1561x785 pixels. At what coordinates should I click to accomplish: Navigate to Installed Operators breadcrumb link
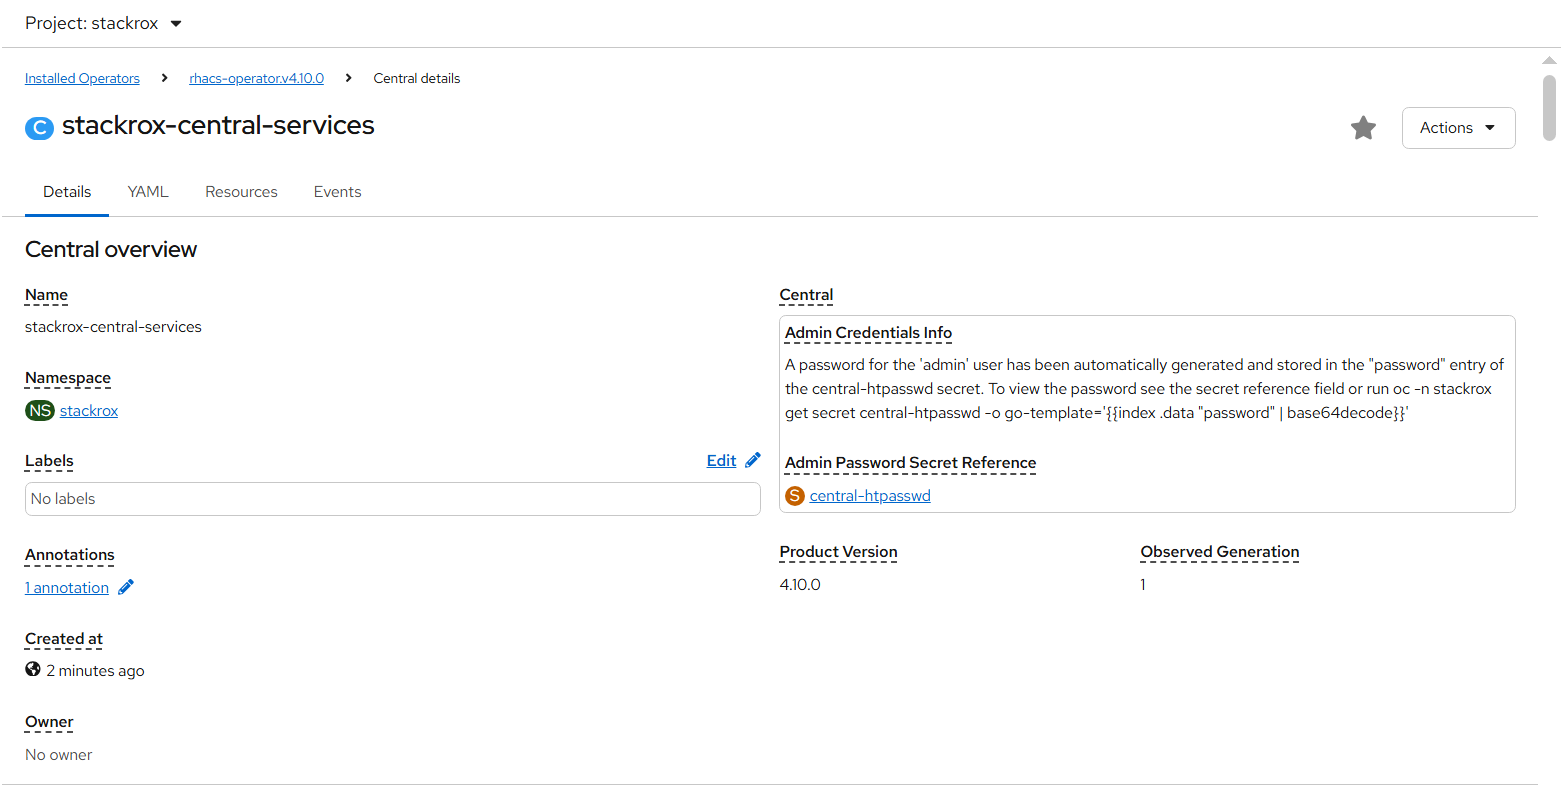82,78
